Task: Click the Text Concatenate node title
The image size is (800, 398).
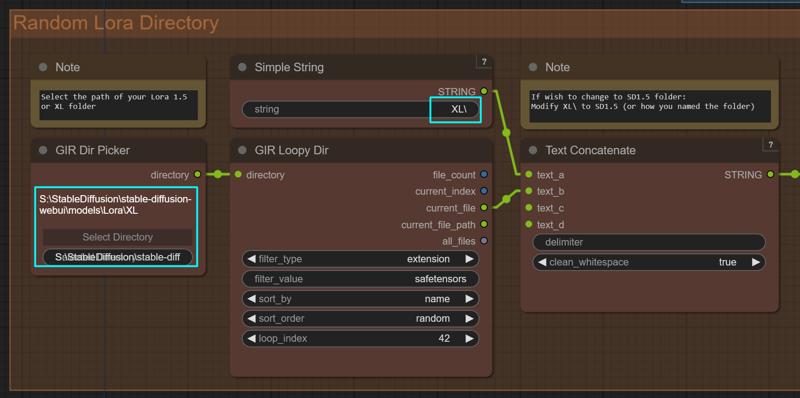Action: pos(590,151)
